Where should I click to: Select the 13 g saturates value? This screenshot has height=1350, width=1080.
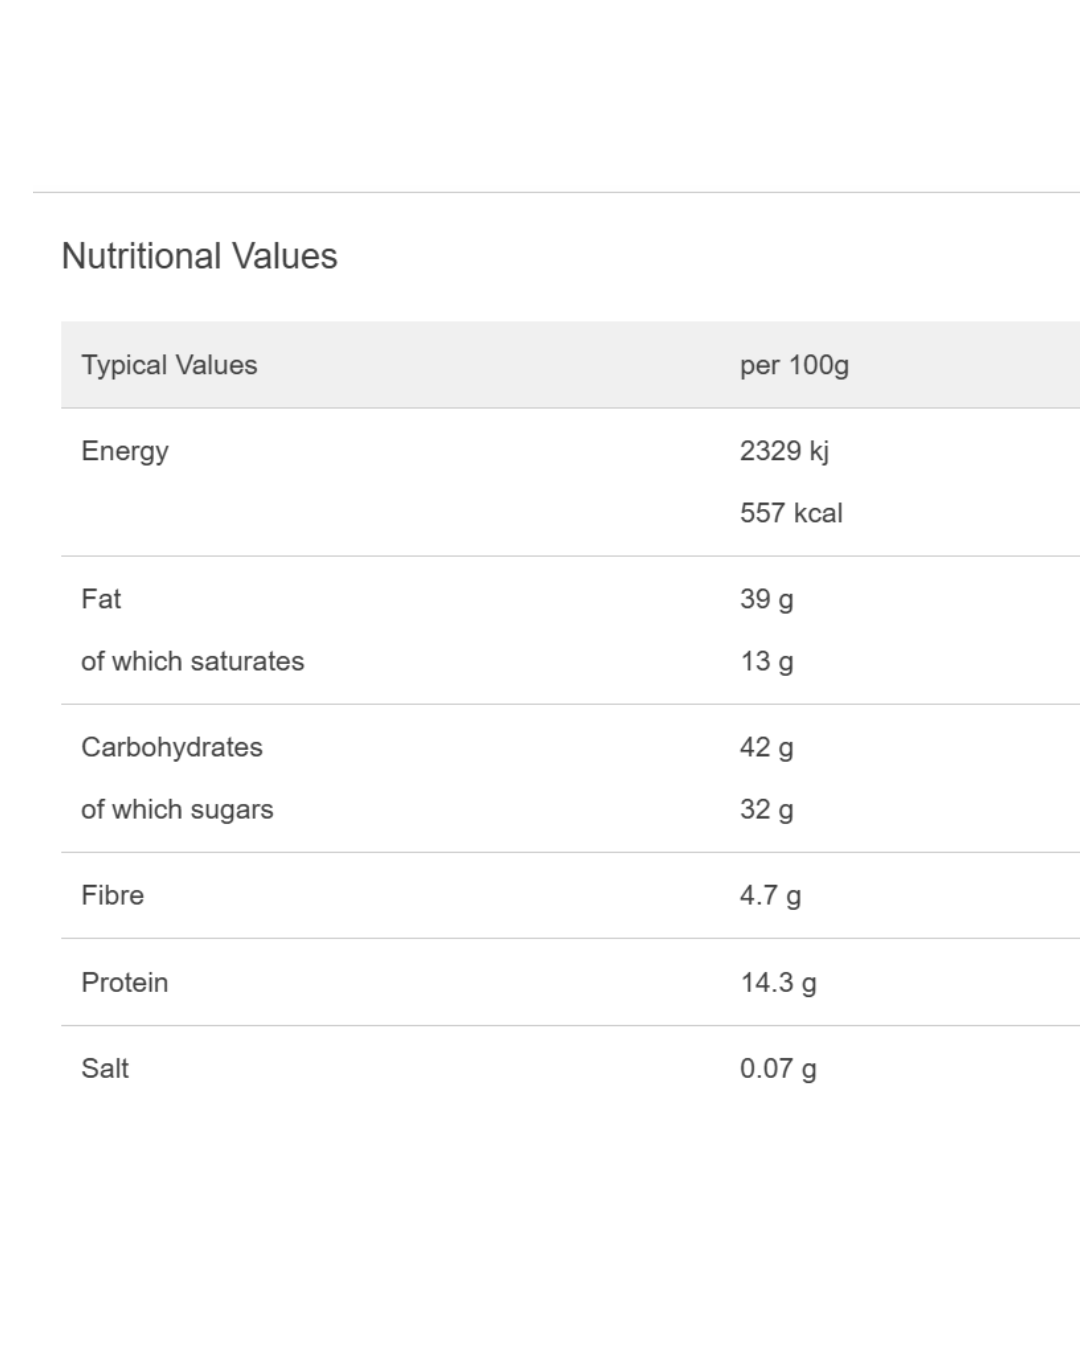coord(766,661)
